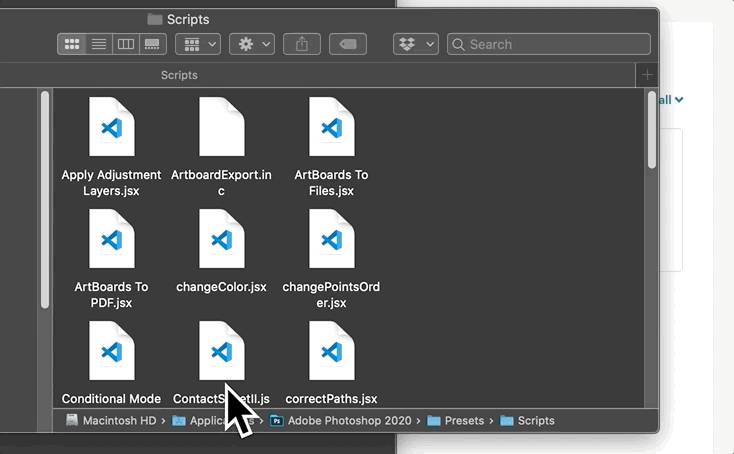The image size is (734, 454).
Task: Click the ArtBoards To PDF.jsx file name
Action: (111, 294)
